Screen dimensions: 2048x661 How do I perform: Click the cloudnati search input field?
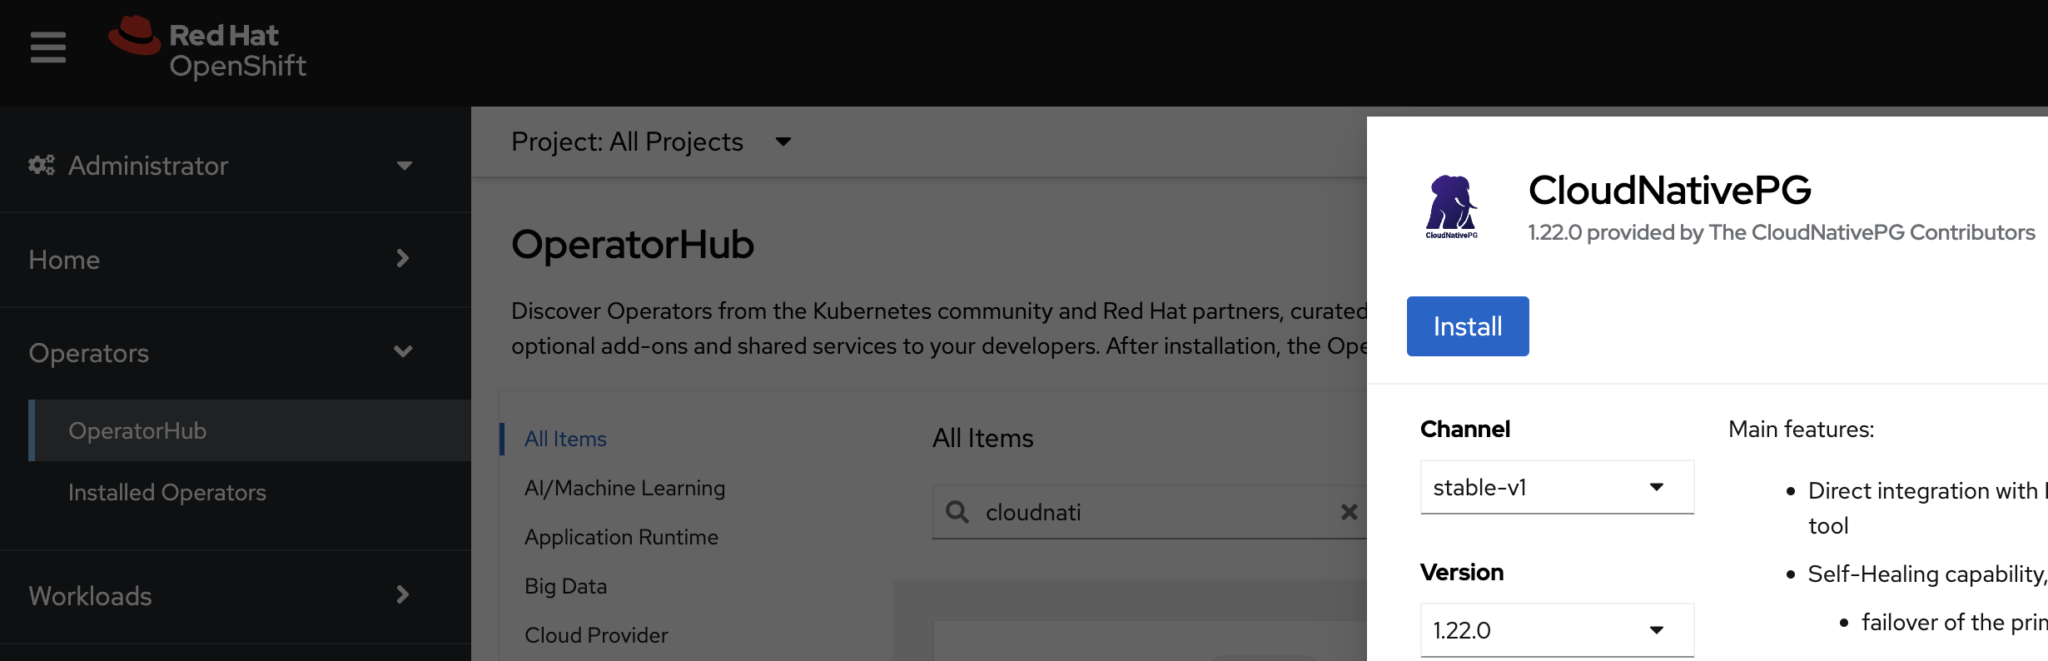(1150, 512)
